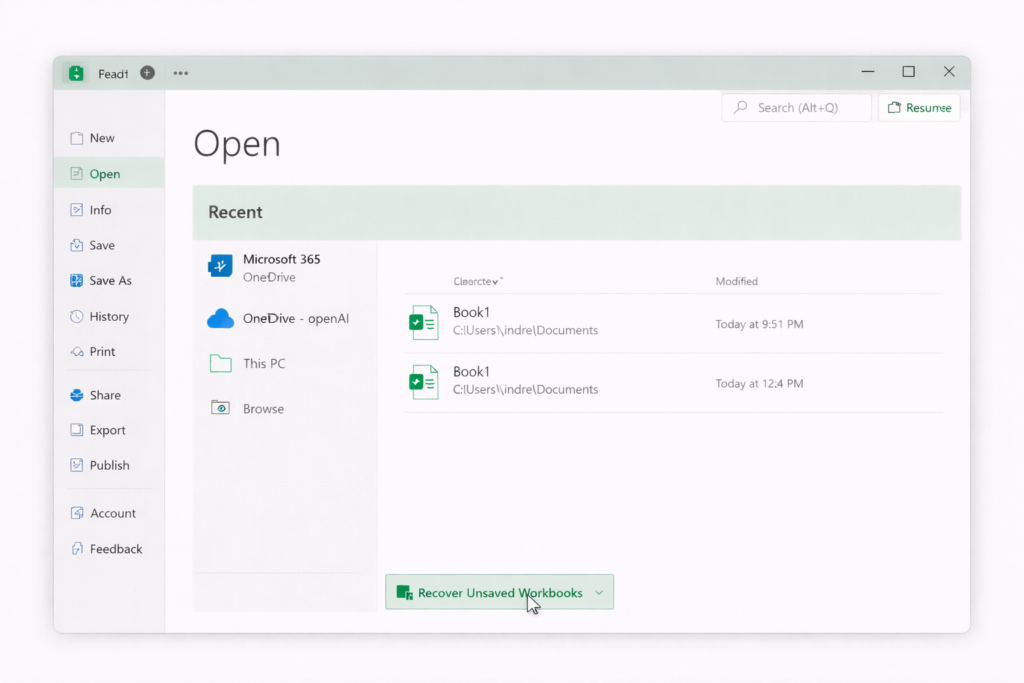The image size is (1024, 683).
Task: Select Print in the sidebar
Action: [x=109, y=351]
